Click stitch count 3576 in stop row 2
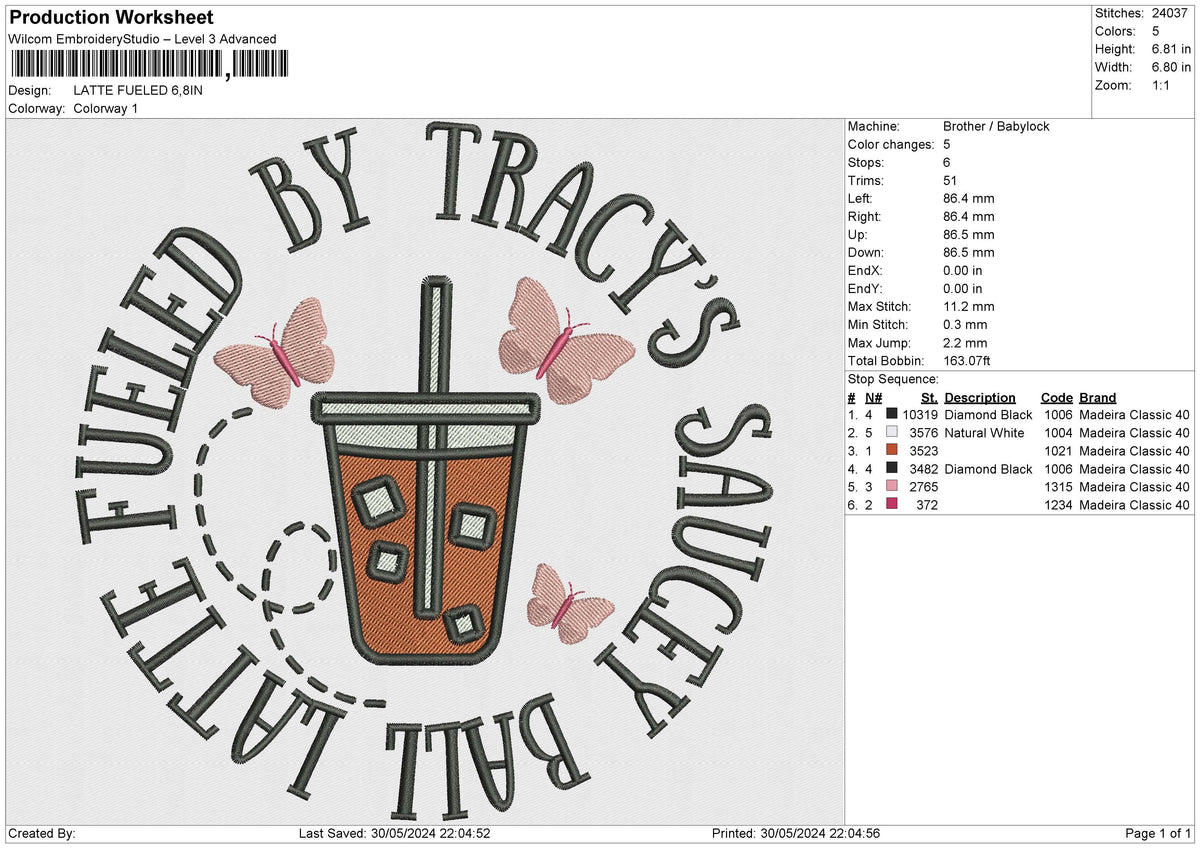Viewport: 1200px width, 848px height. pos(924,433)
